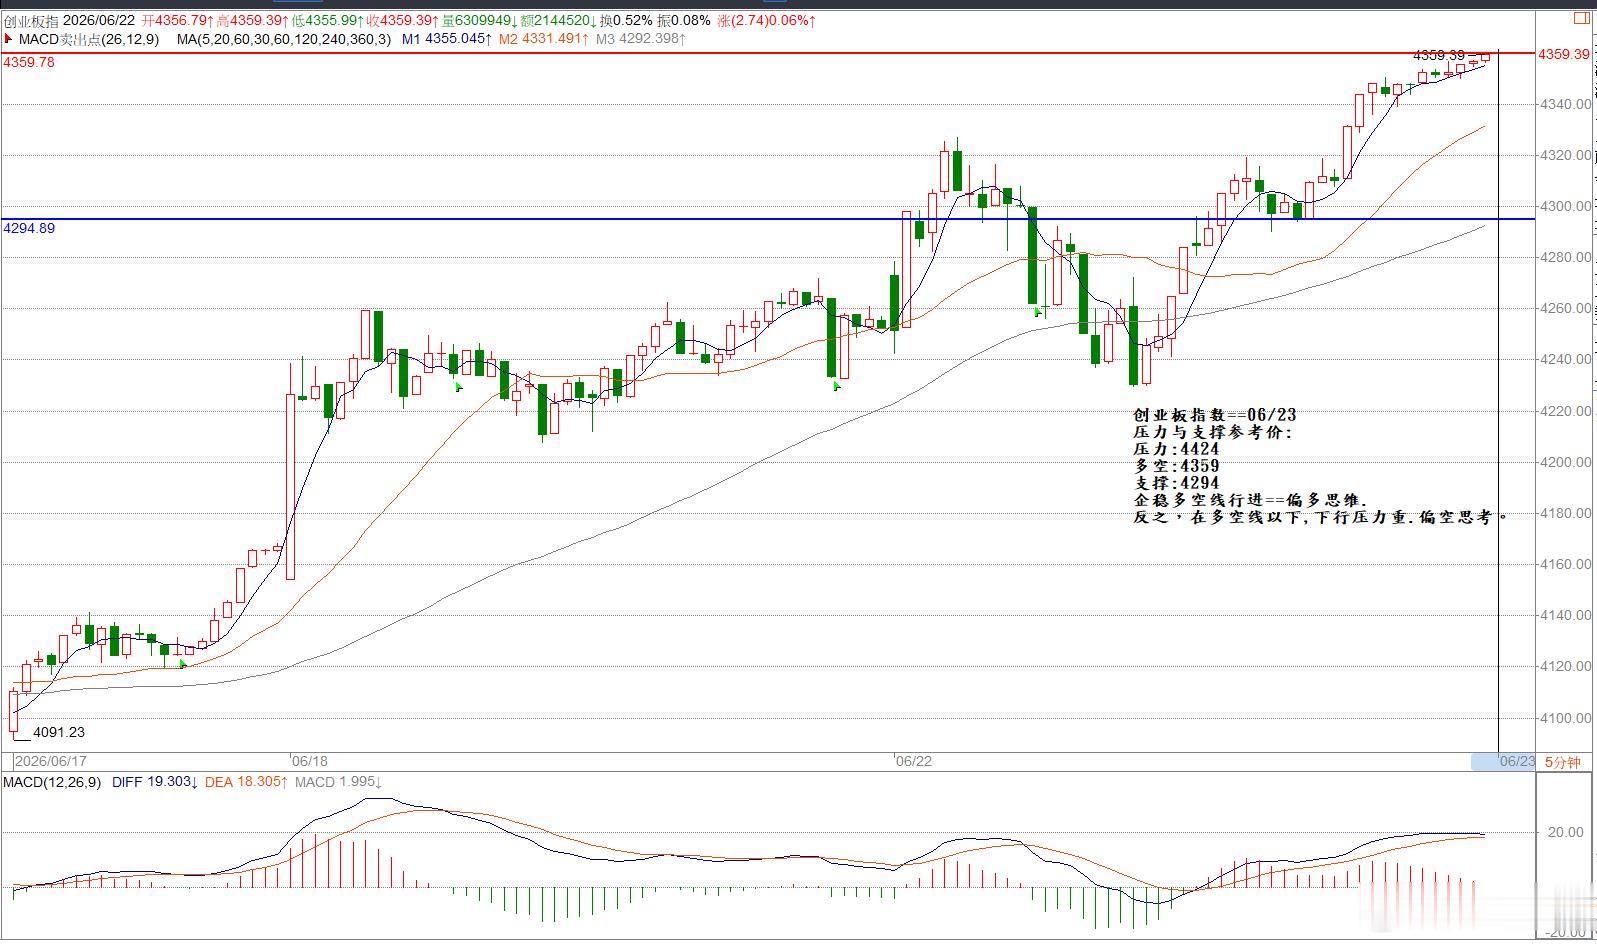Select the 多空:4359 annotation line
The image size is (1597, 947).
coord(1176,466)
